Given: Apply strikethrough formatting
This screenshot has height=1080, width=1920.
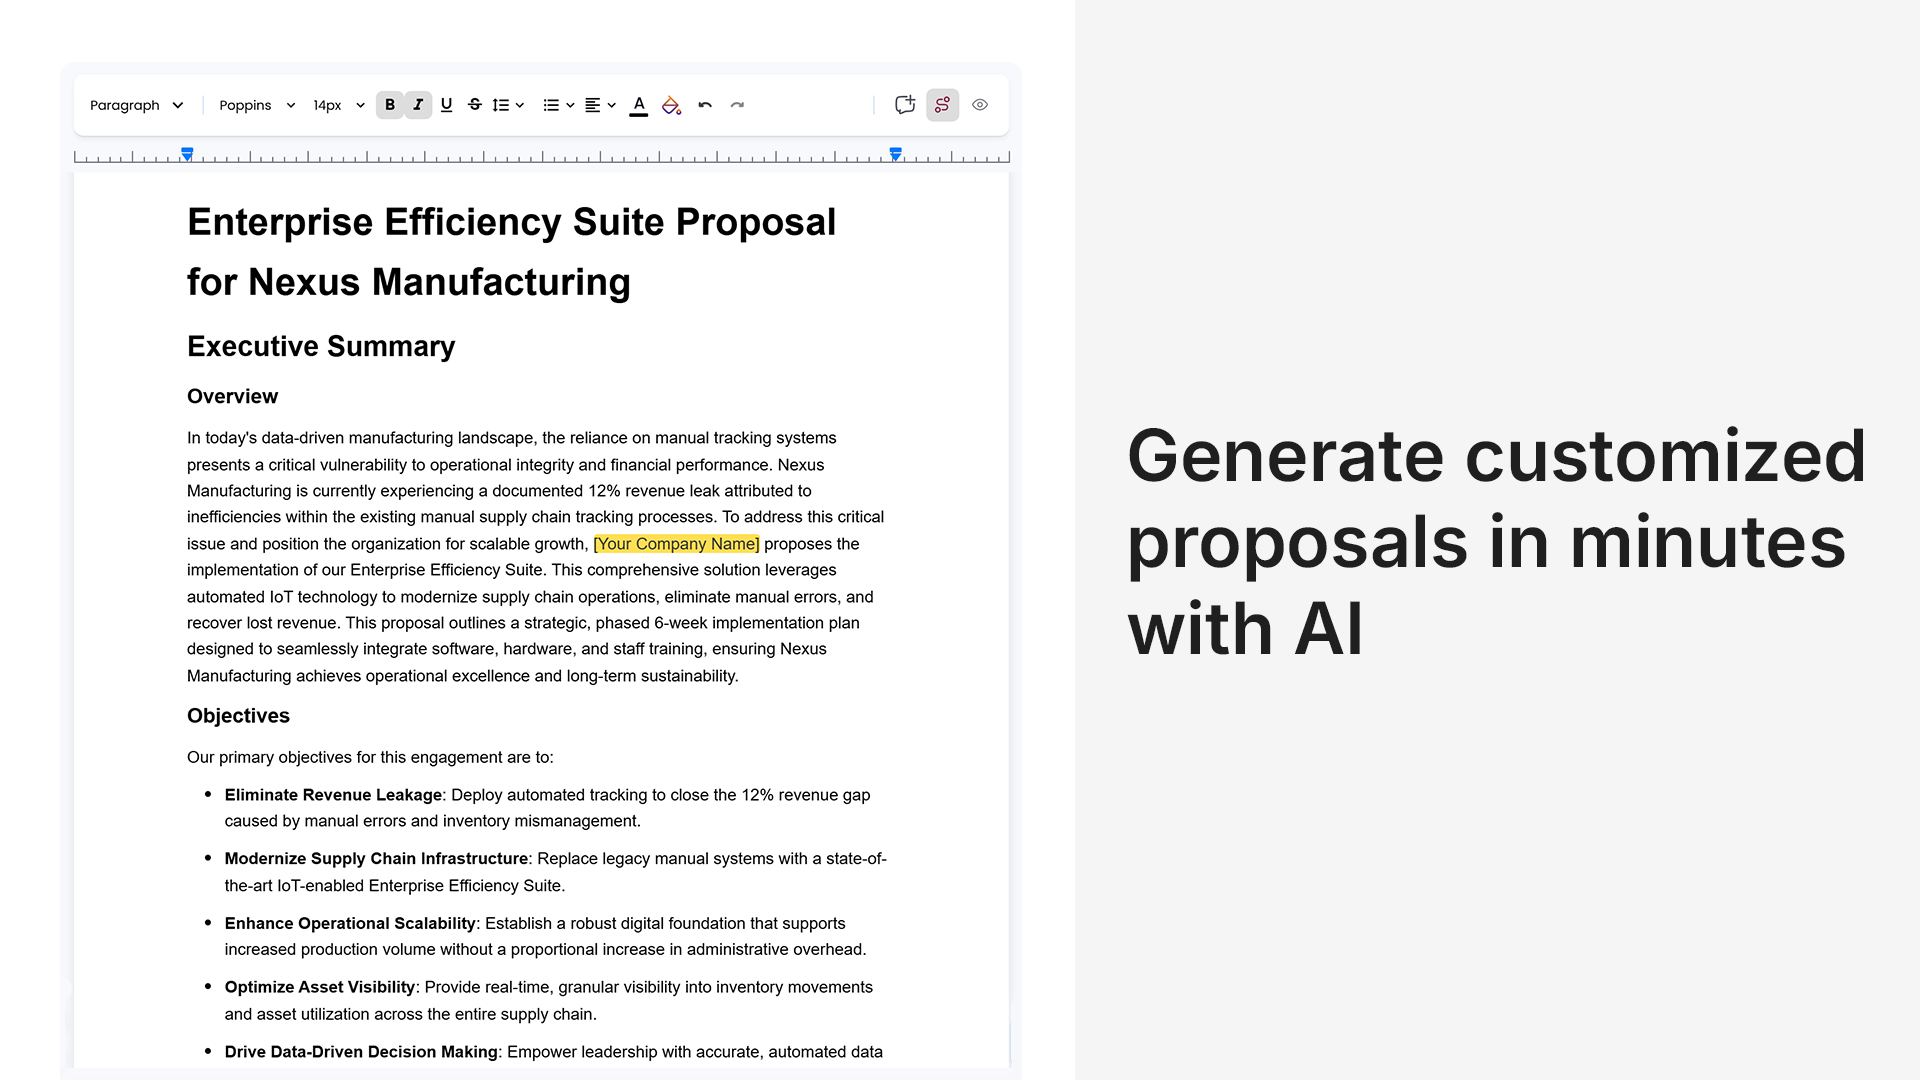Looking at the screenshot, I should pyautogui.click(x=475, y=105).
